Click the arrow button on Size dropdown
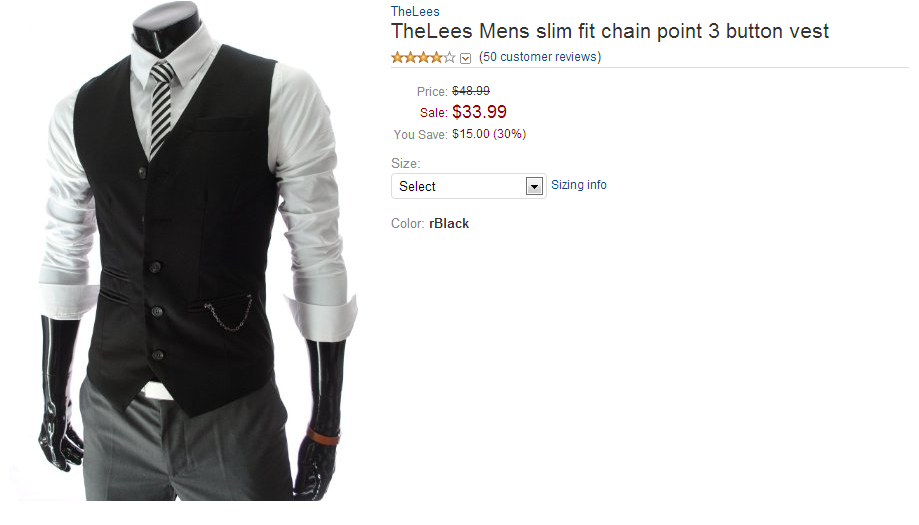Image resolution: width=919 pixels, height=525 pixels. click(x=534, y=187)
